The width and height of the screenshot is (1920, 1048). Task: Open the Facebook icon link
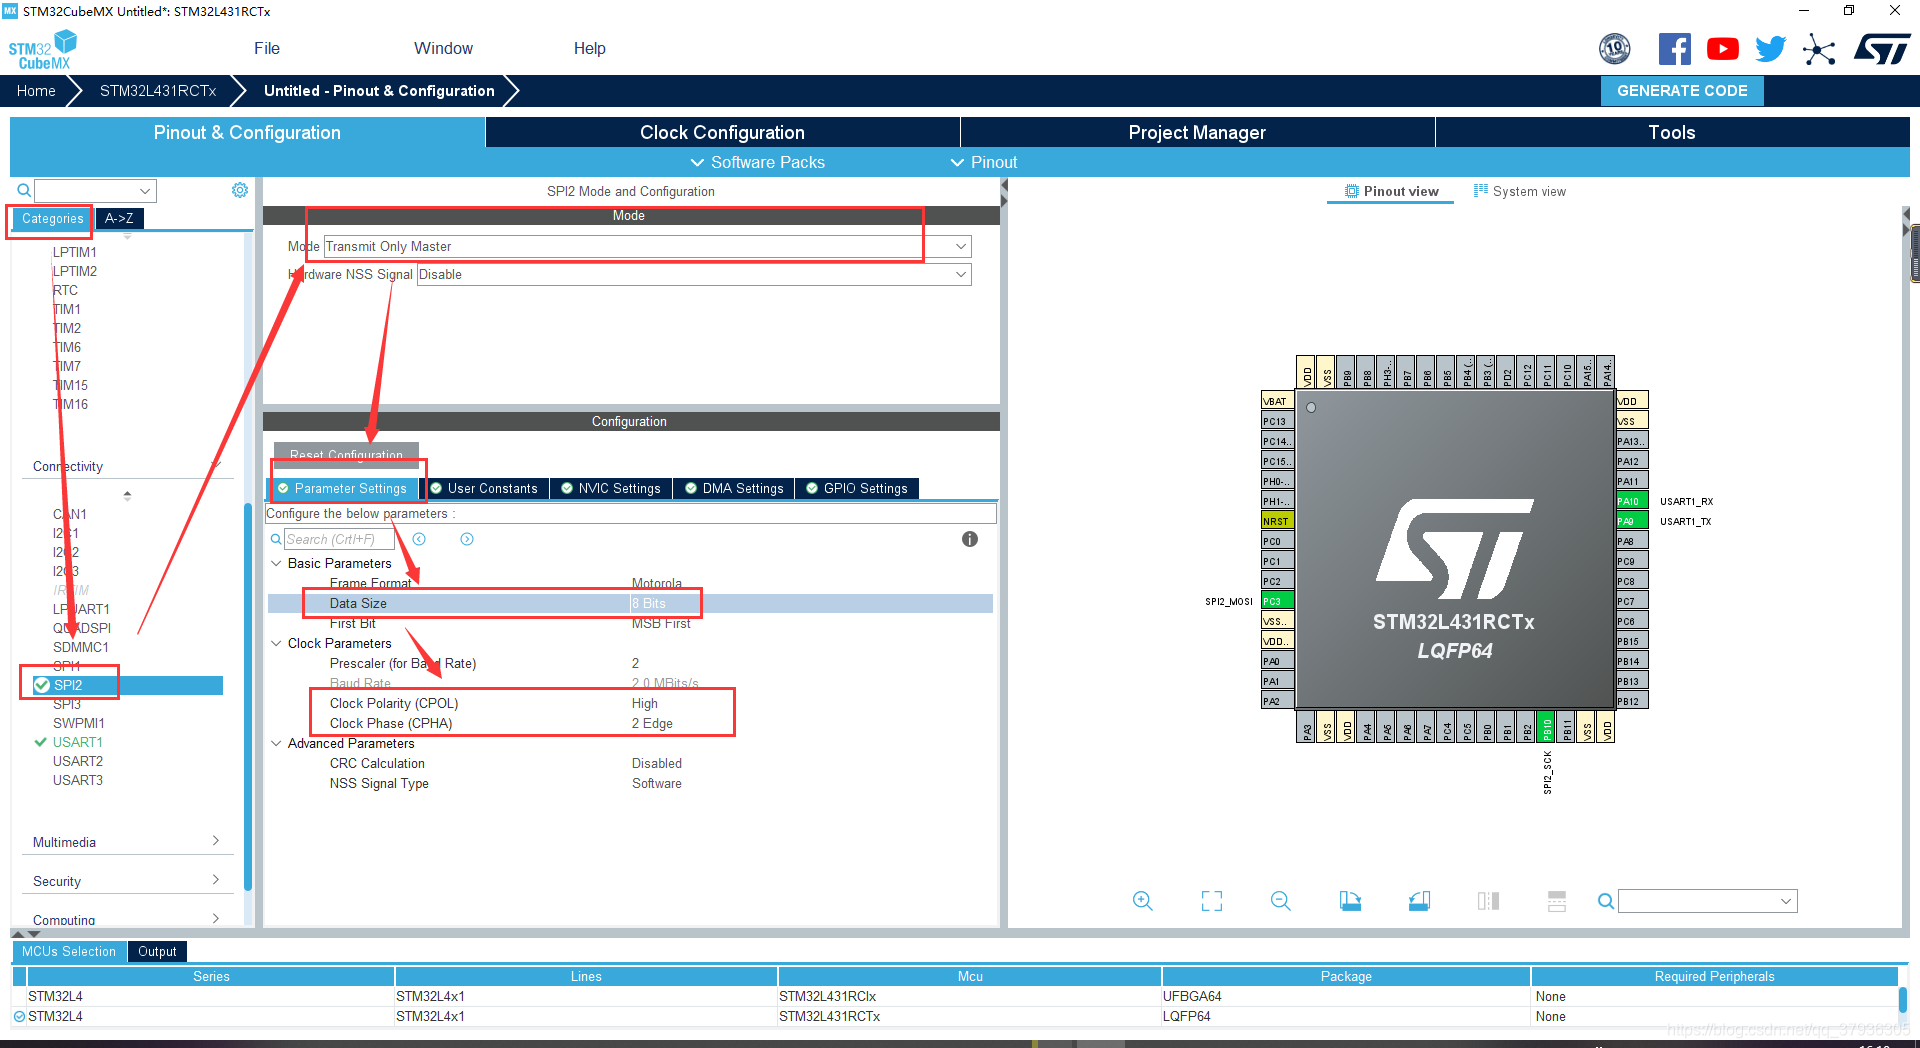[x=1675, y=49]
